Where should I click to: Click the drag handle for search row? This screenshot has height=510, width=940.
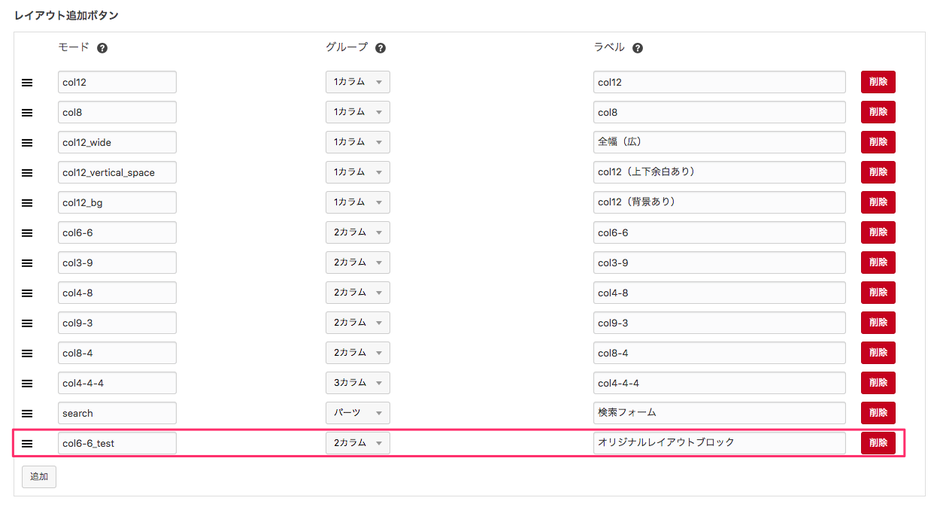pyautogui.click(x=27, y=413)
